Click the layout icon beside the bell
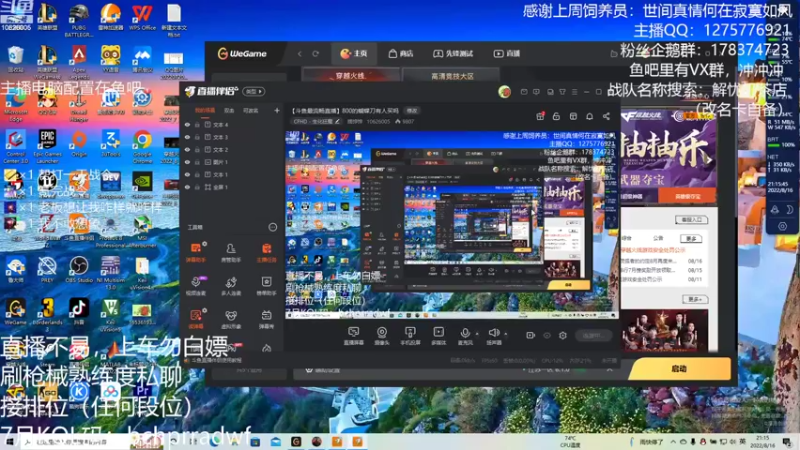Viewport: 800px width, 450px height. pos(573,116)
